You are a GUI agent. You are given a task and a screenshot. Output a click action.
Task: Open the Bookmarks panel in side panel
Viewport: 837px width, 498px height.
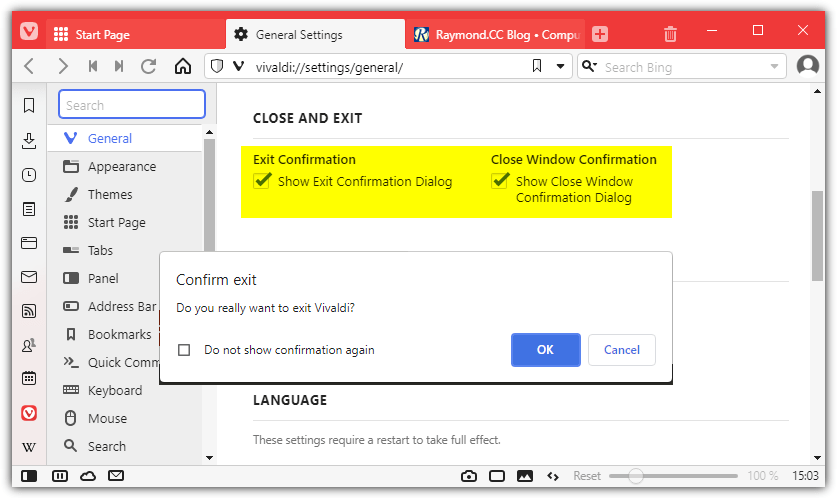coord(29,105)
